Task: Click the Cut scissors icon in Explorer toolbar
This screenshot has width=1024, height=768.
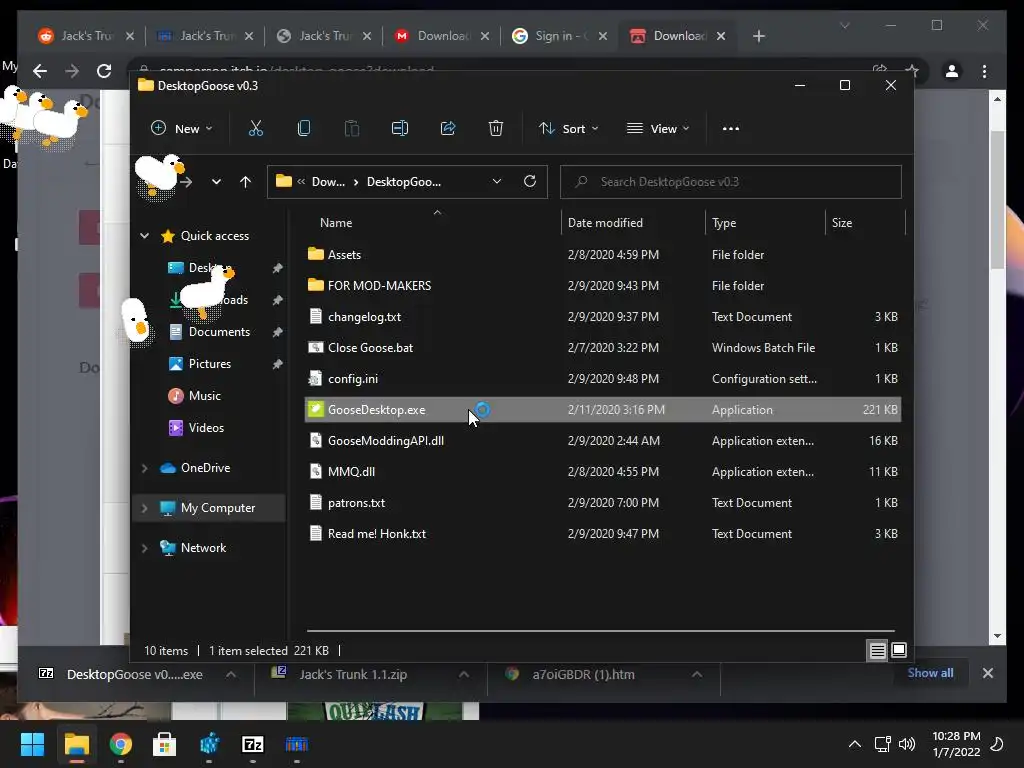Action: [x=255, y=129]
